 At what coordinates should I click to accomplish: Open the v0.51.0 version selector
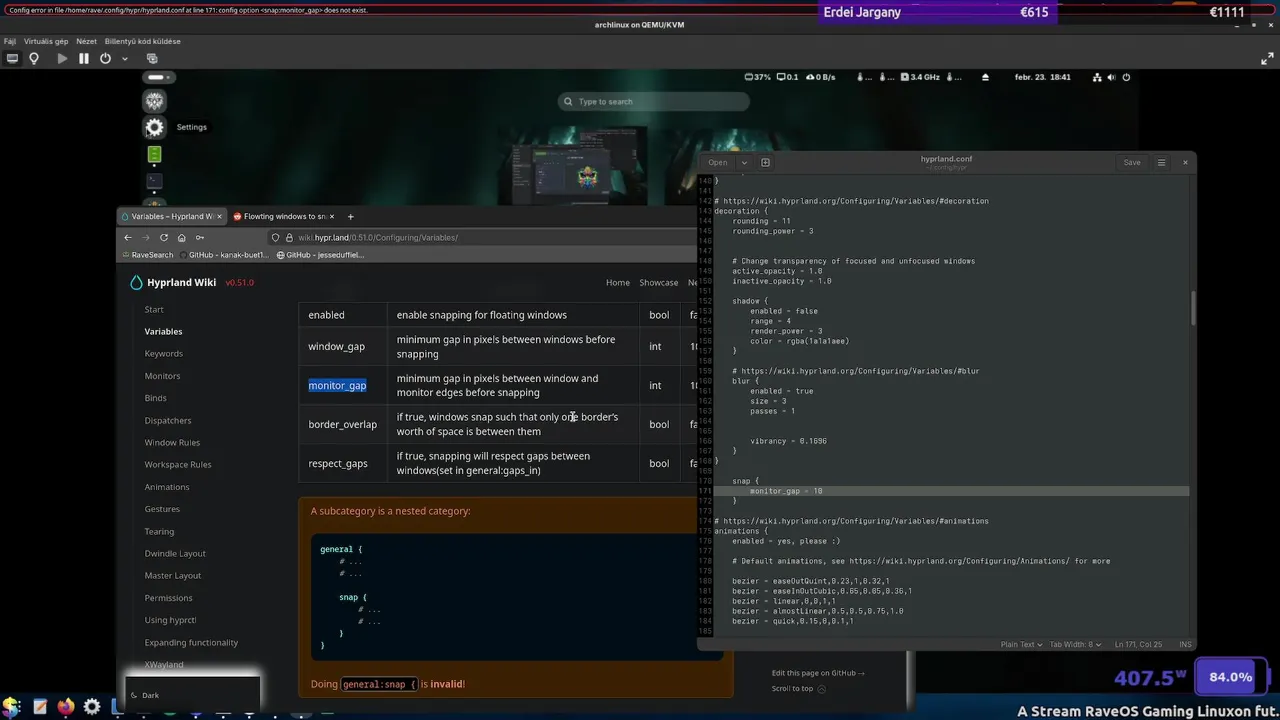pos(240,282)
